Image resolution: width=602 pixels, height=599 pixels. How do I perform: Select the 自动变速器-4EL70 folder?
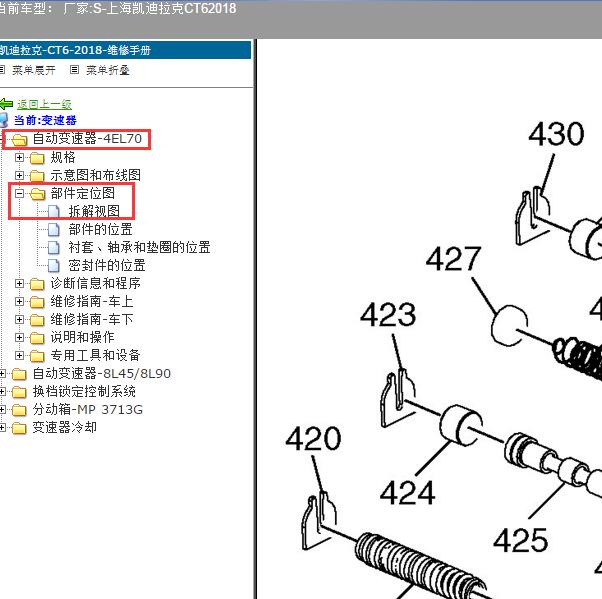click(x=87, y=139)
